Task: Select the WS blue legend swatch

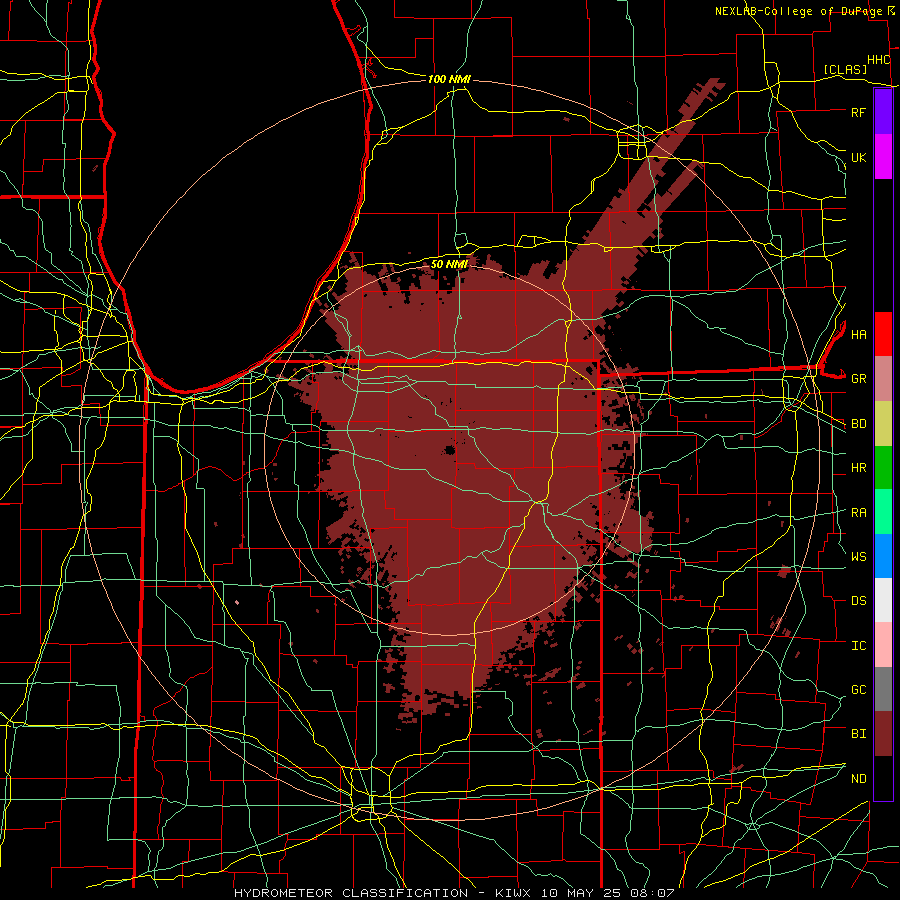Action: point(883,556)
